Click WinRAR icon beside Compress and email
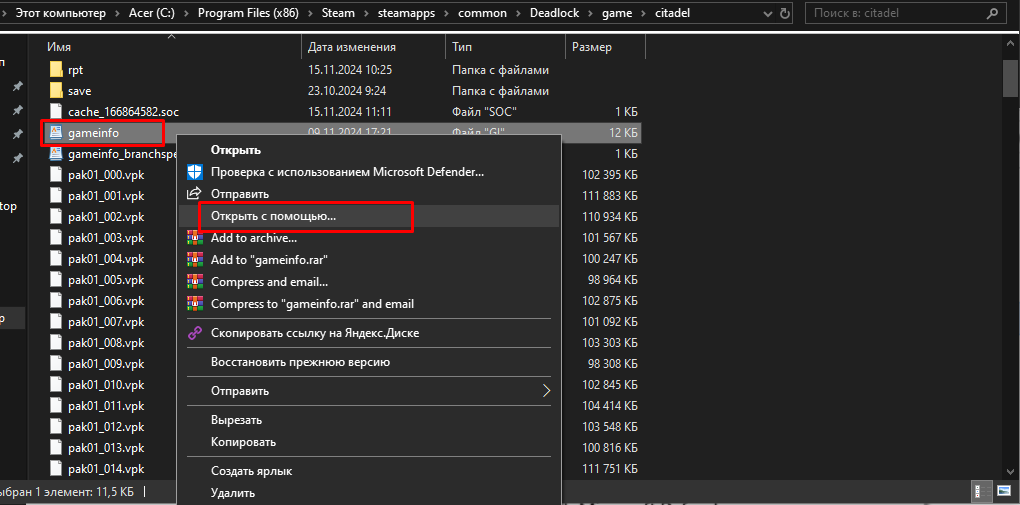This screenshot has height=505, width=1020. tap(195, 282)
